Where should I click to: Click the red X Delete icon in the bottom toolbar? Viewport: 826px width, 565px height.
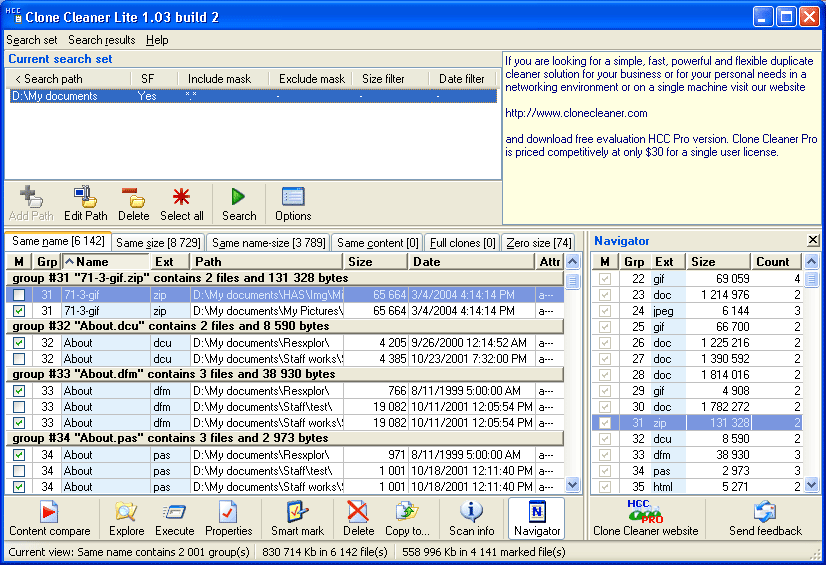point(358,519)
